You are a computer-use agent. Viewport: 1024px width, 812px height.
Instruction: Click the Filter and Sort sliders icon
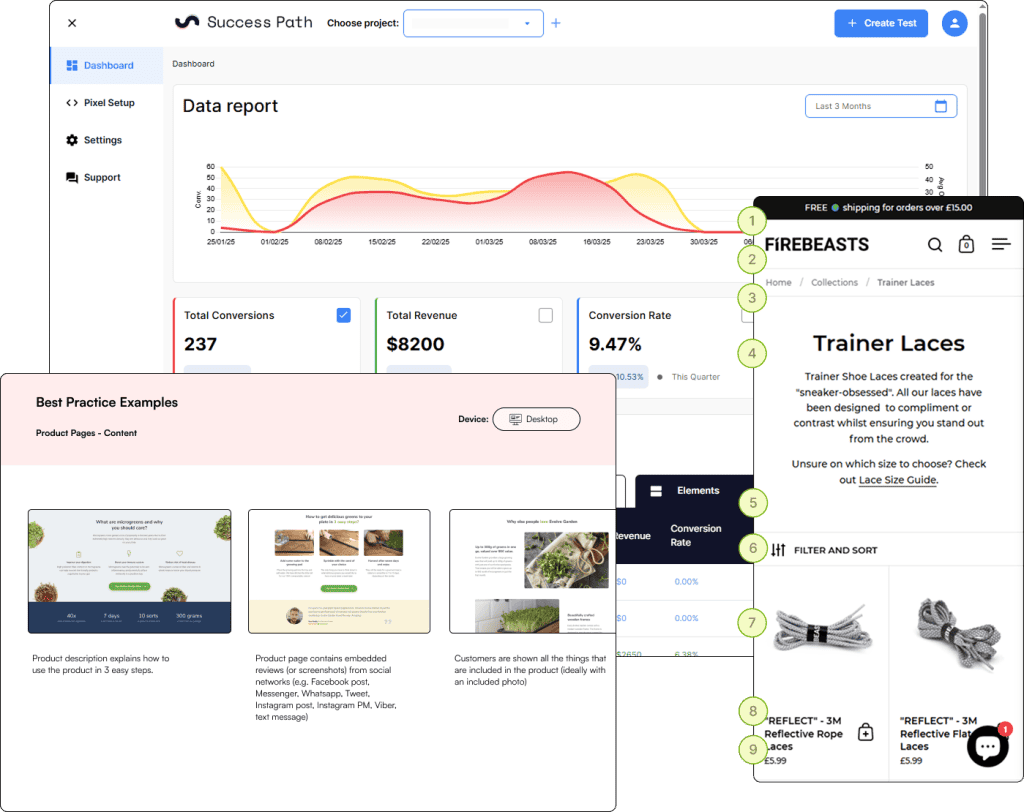coord(778,550)
